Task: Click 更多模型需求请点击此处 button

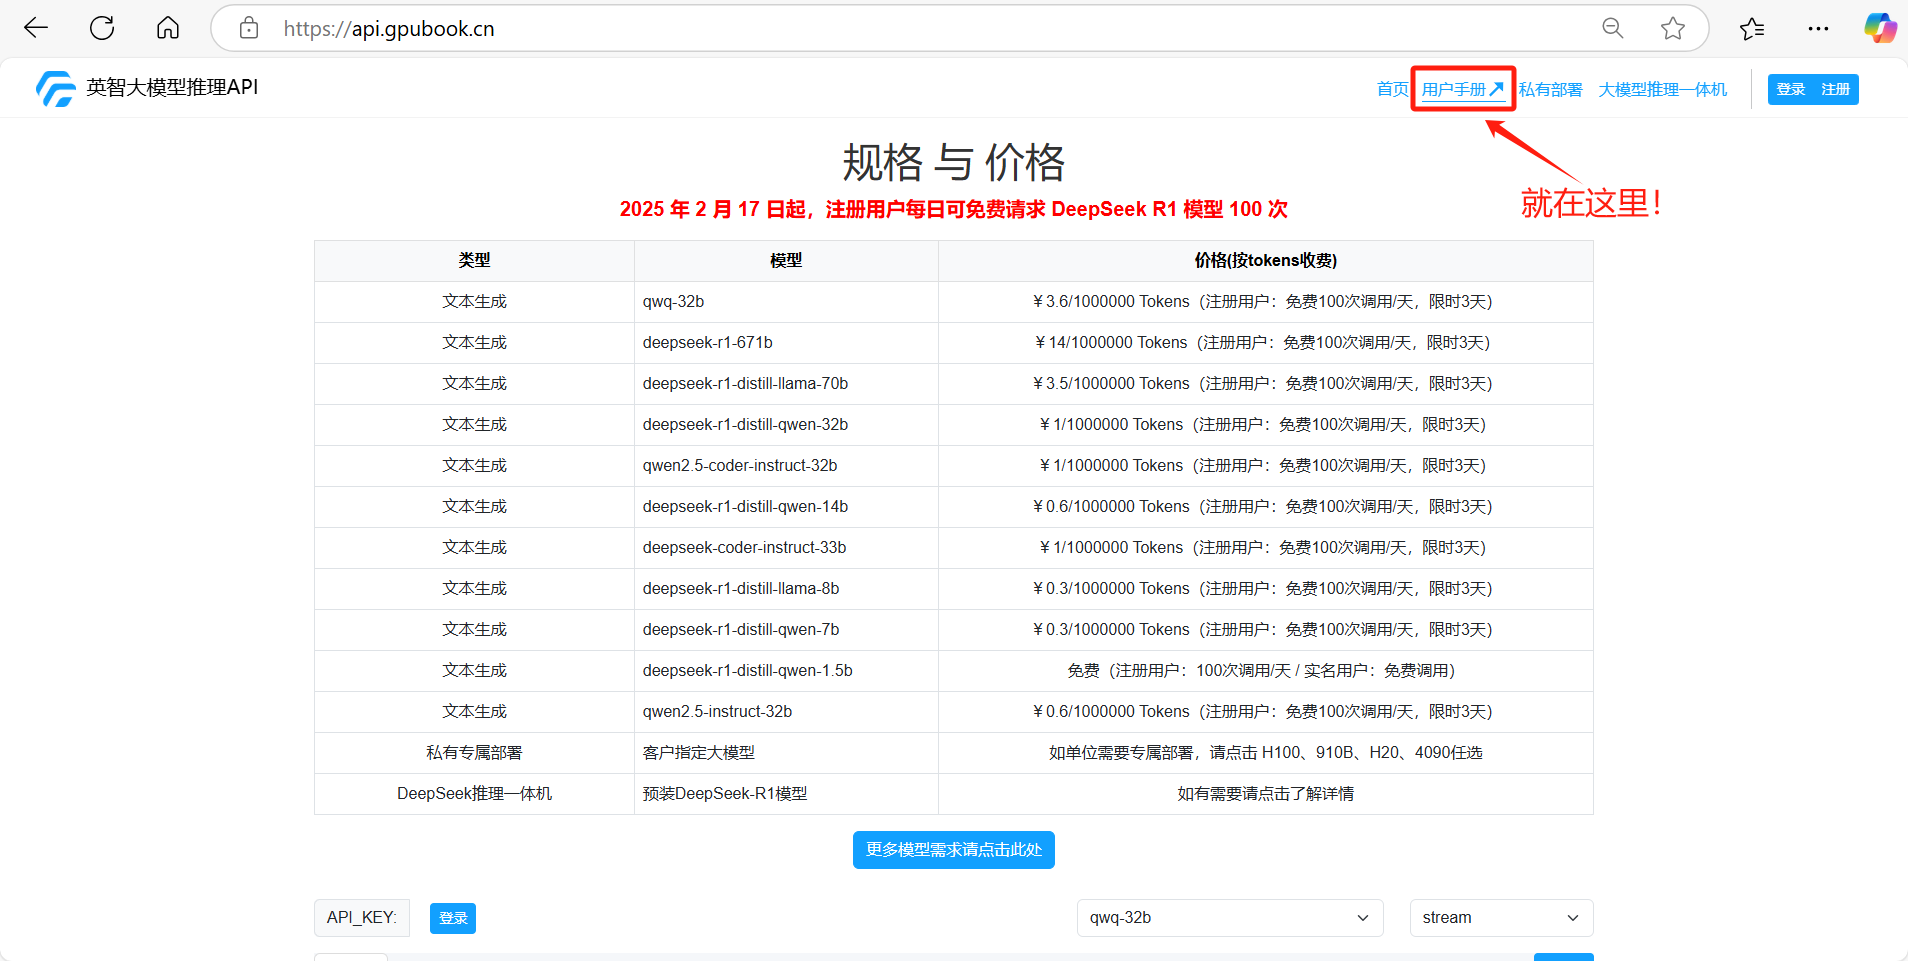Action: (x=954, y=850)
